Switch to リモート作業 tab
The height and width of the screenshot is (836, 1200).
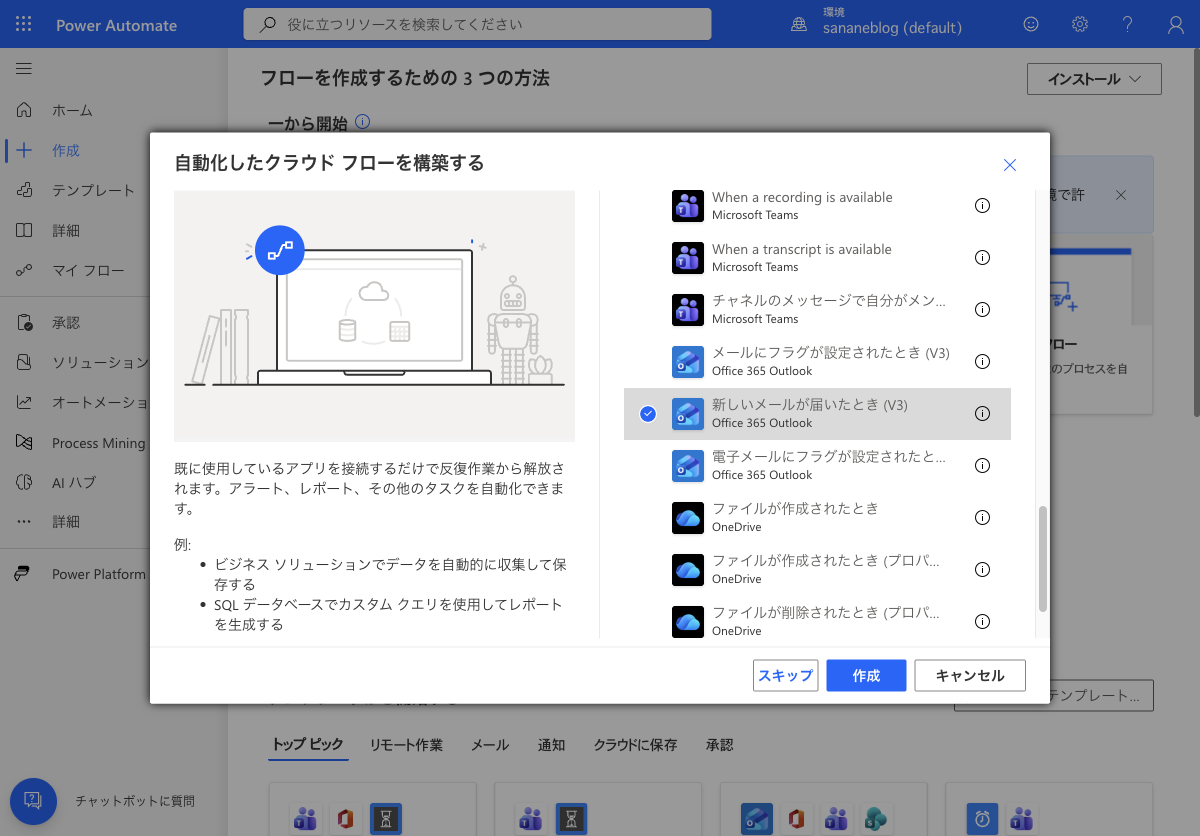tap(406, 745)
